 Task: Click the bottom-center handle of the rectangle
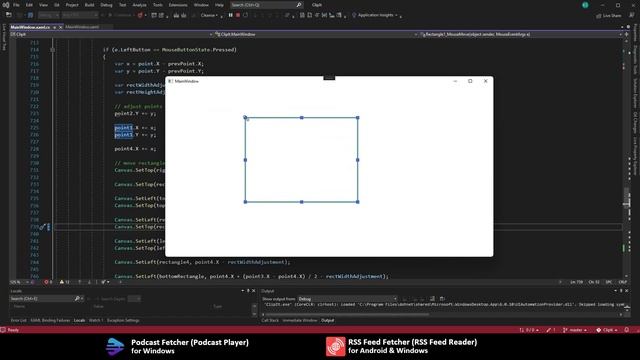[x=302, y=202]
